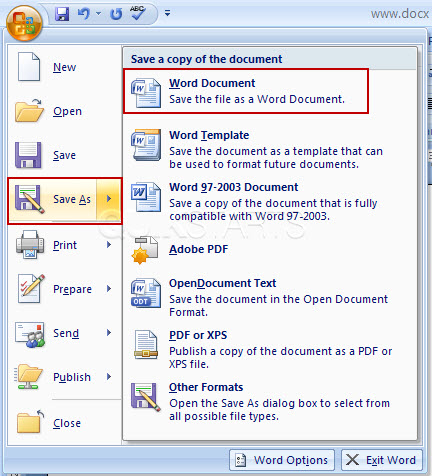Click the Exit Word button

(x=382, y=460)
